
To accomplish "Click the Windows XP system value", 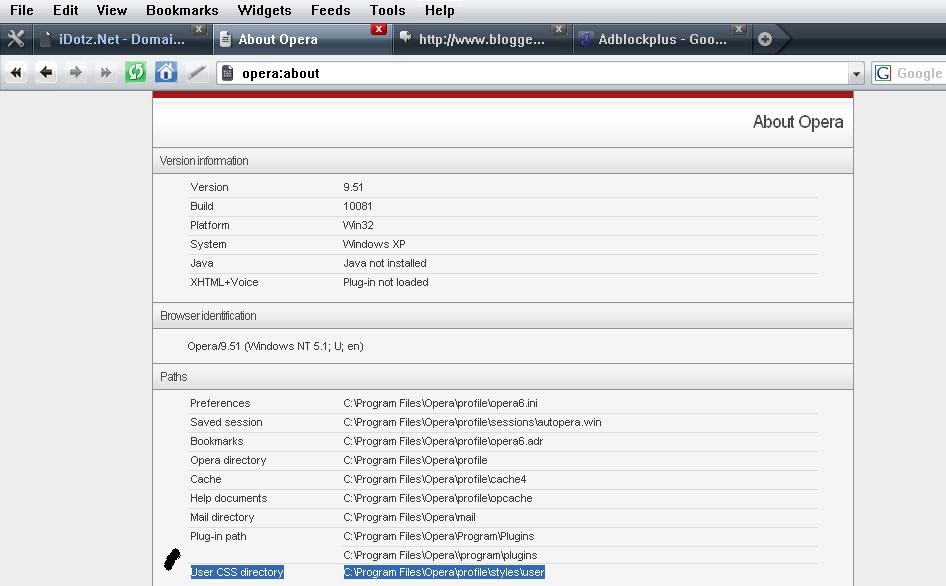I will click(x=373, y=244).
